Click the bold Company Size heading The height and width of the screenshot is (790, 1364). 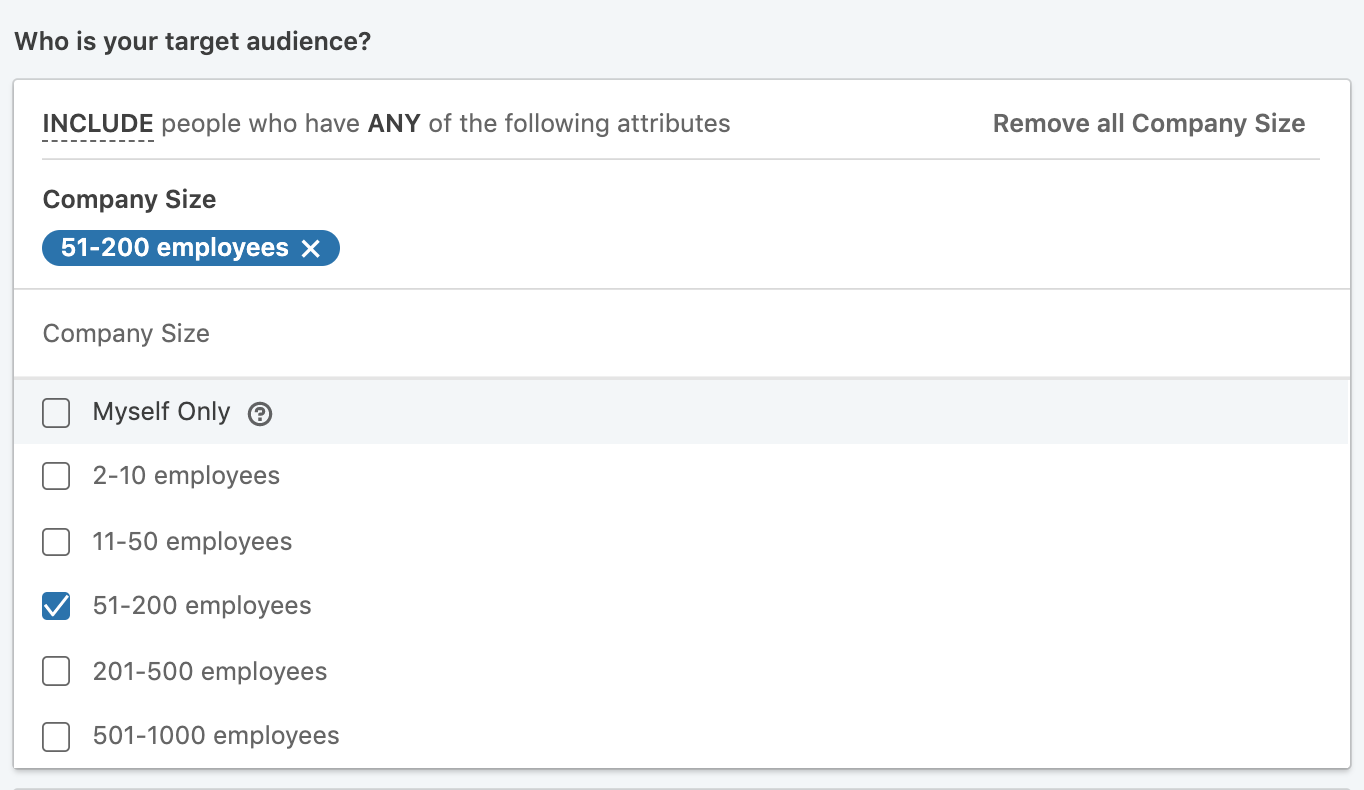[x=129, y=200]
